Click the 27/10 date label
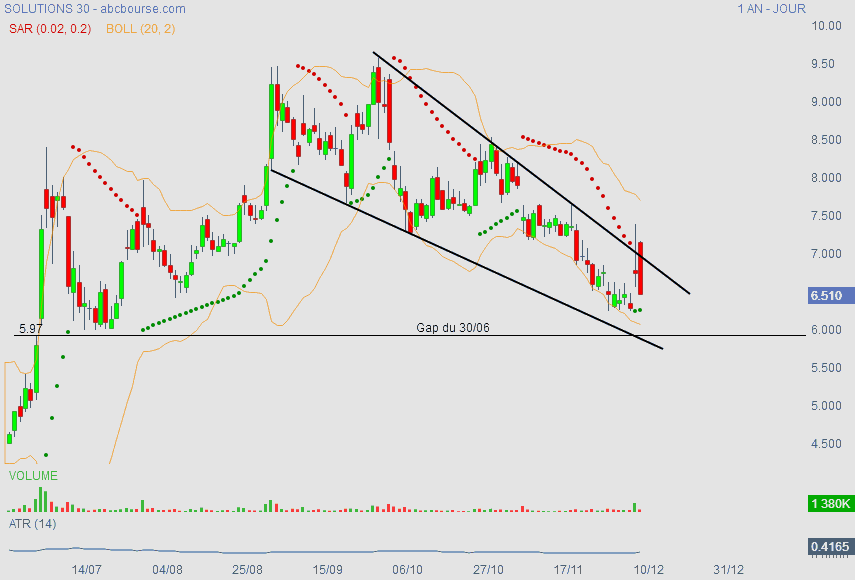The width and height of the screenshot is (855, 580). (488, 570)
